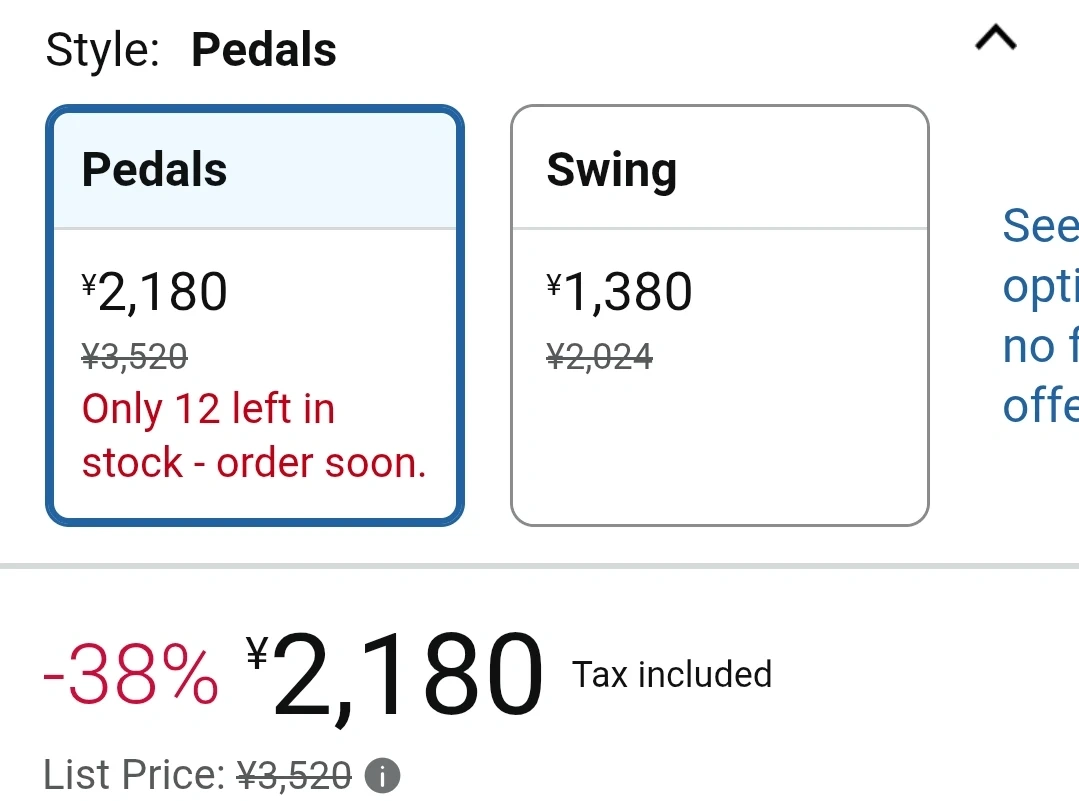Click the red -38% discount badge

click(x=131, y=675)
